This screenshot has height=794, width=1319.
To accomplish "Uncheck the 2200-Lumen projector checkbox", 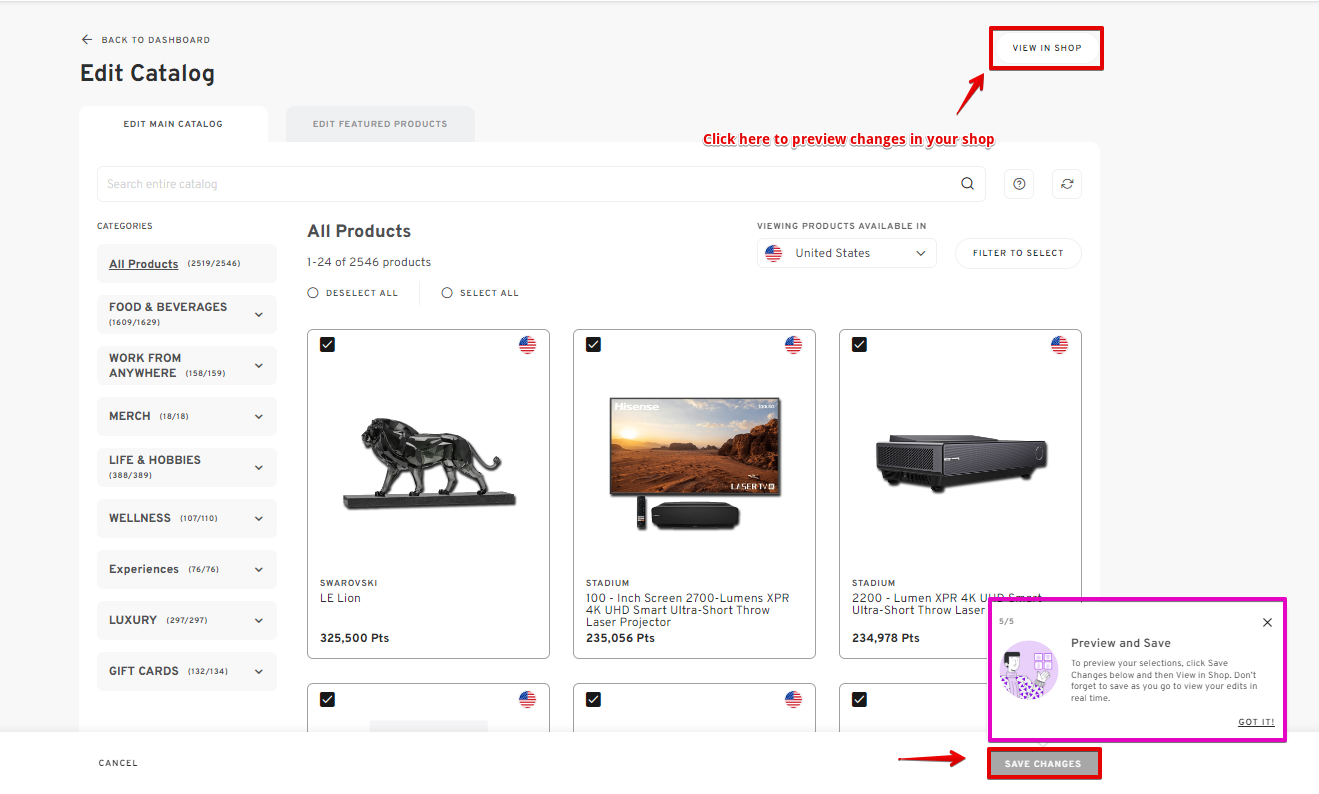I will tap(859, 344).
